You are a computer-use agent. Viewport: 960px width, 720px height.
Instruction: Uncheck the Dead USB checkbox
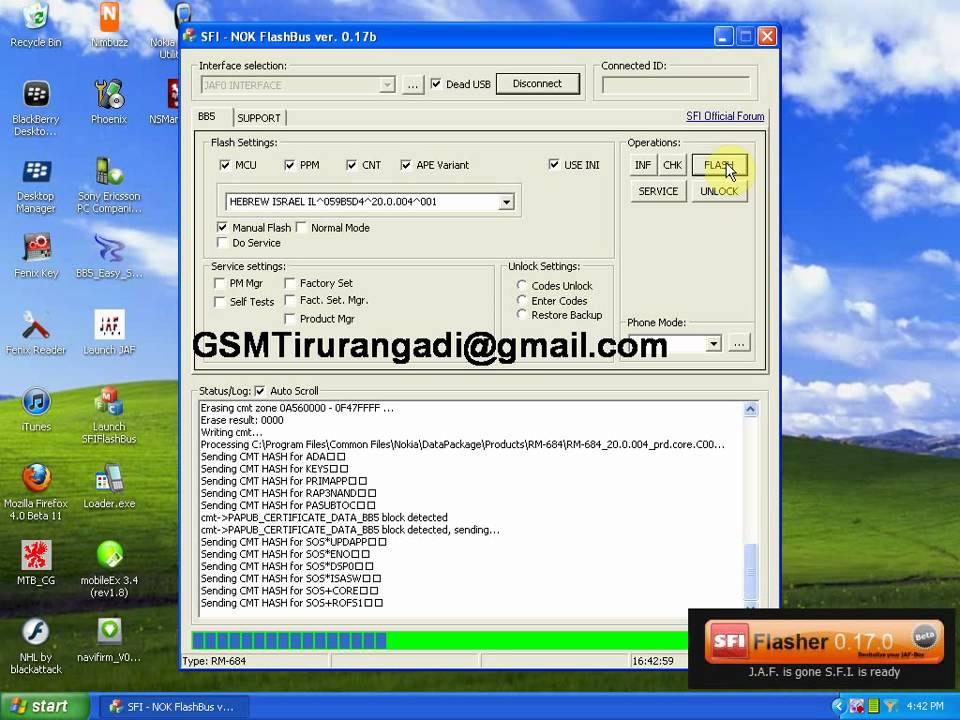click(x=436, y=84)
